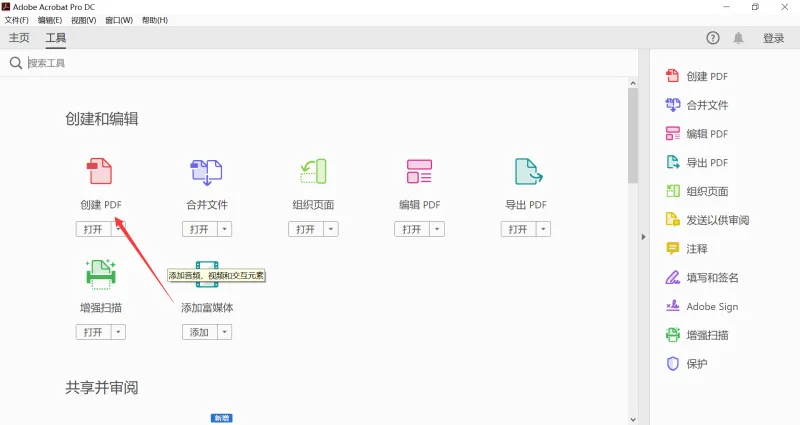Open notifications bell icon
800x425 pixels.
coord(738,38)
